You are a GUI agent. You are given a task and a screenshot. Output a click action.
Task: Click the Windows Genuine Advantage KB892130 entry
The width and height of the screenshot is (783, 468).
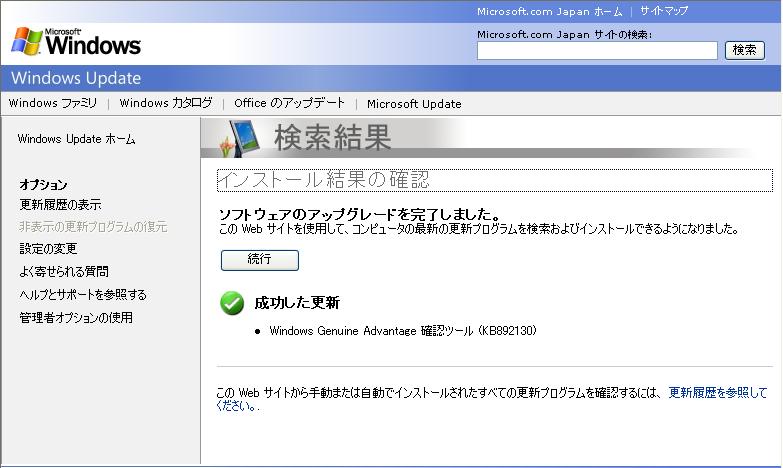[402, 331]
